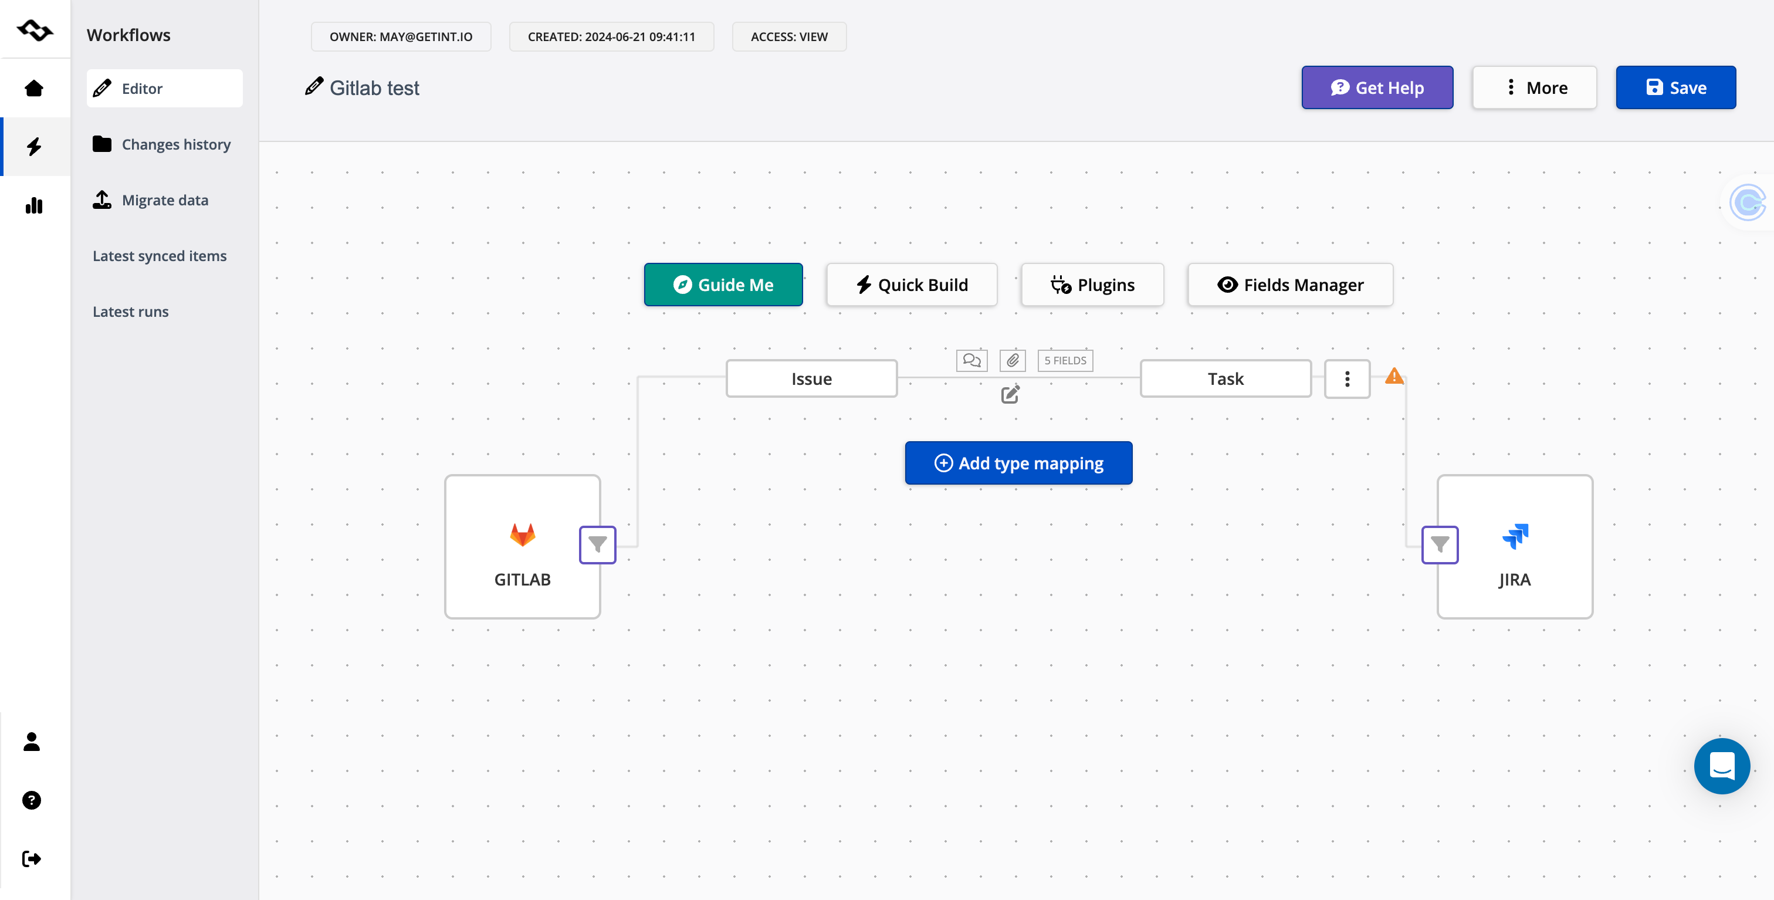Screen dimensions: 1774x900
Task: Open the chat support bubble
Action: click(x=1721, y=766)
